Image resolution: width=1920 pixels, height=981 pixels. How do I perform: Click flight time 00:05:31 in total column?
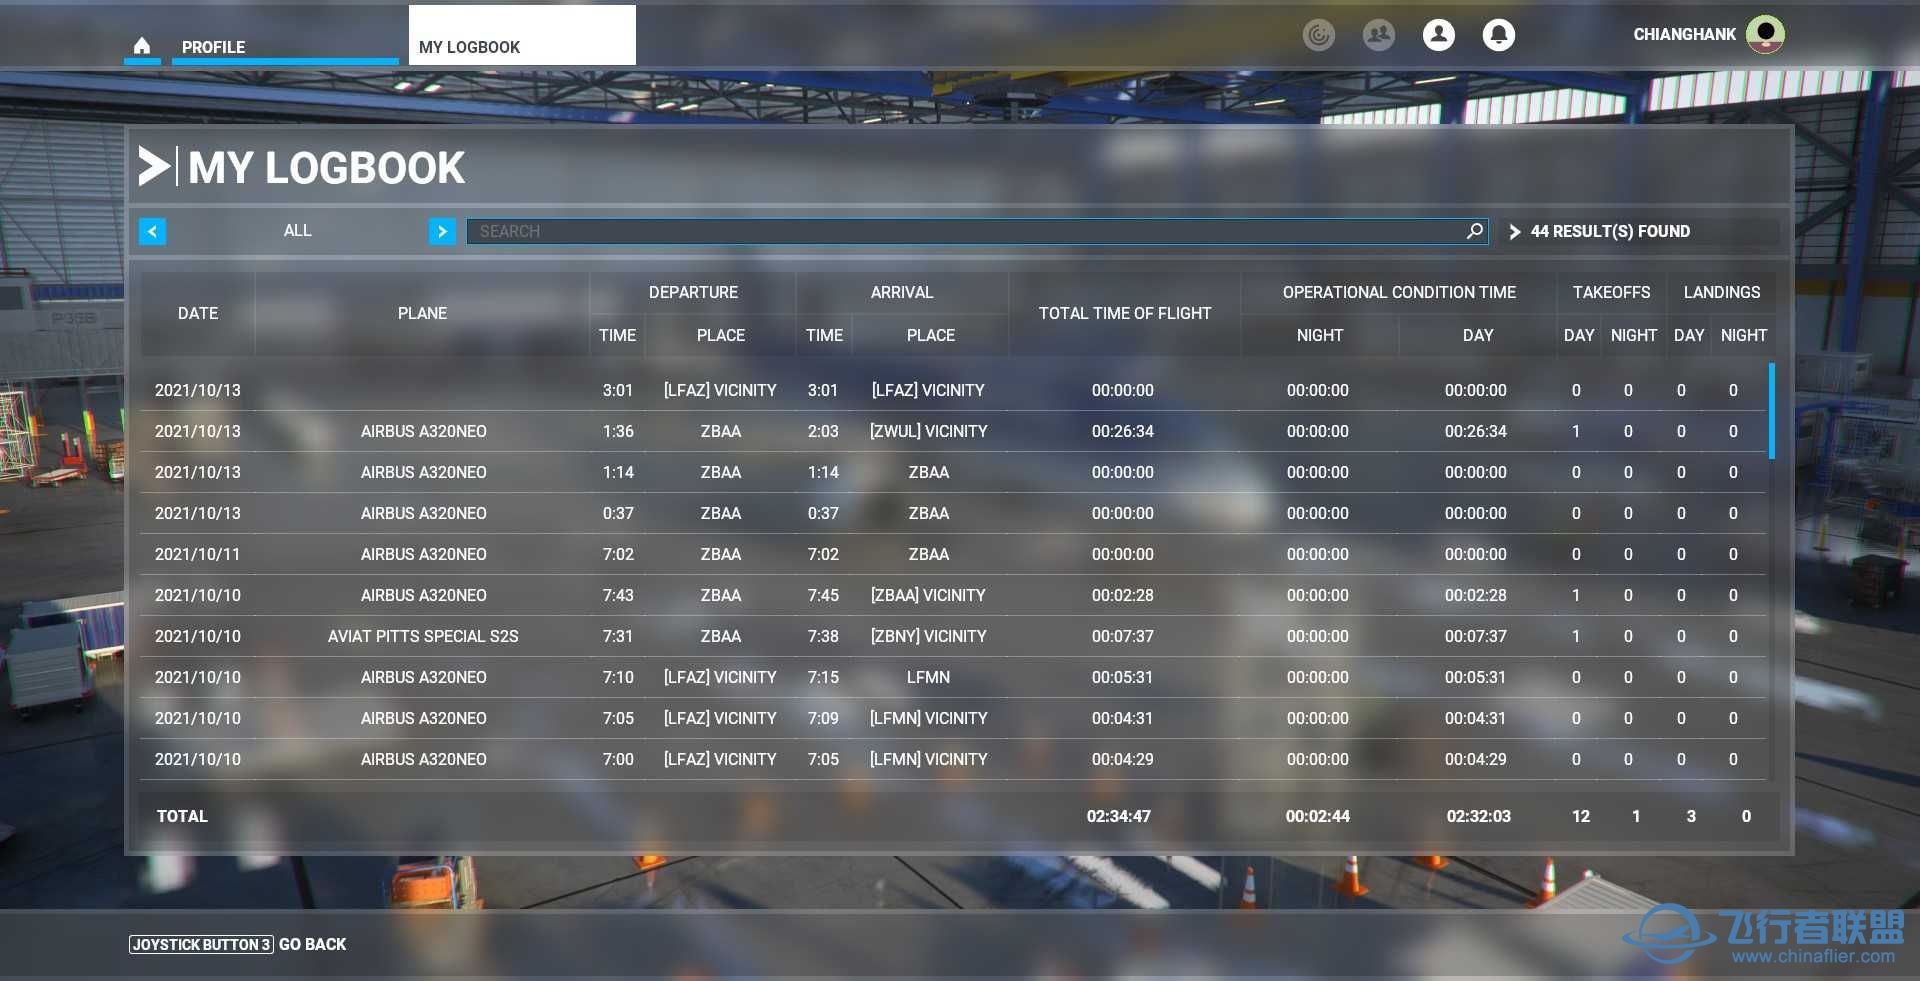click(x=1122, y=677)
